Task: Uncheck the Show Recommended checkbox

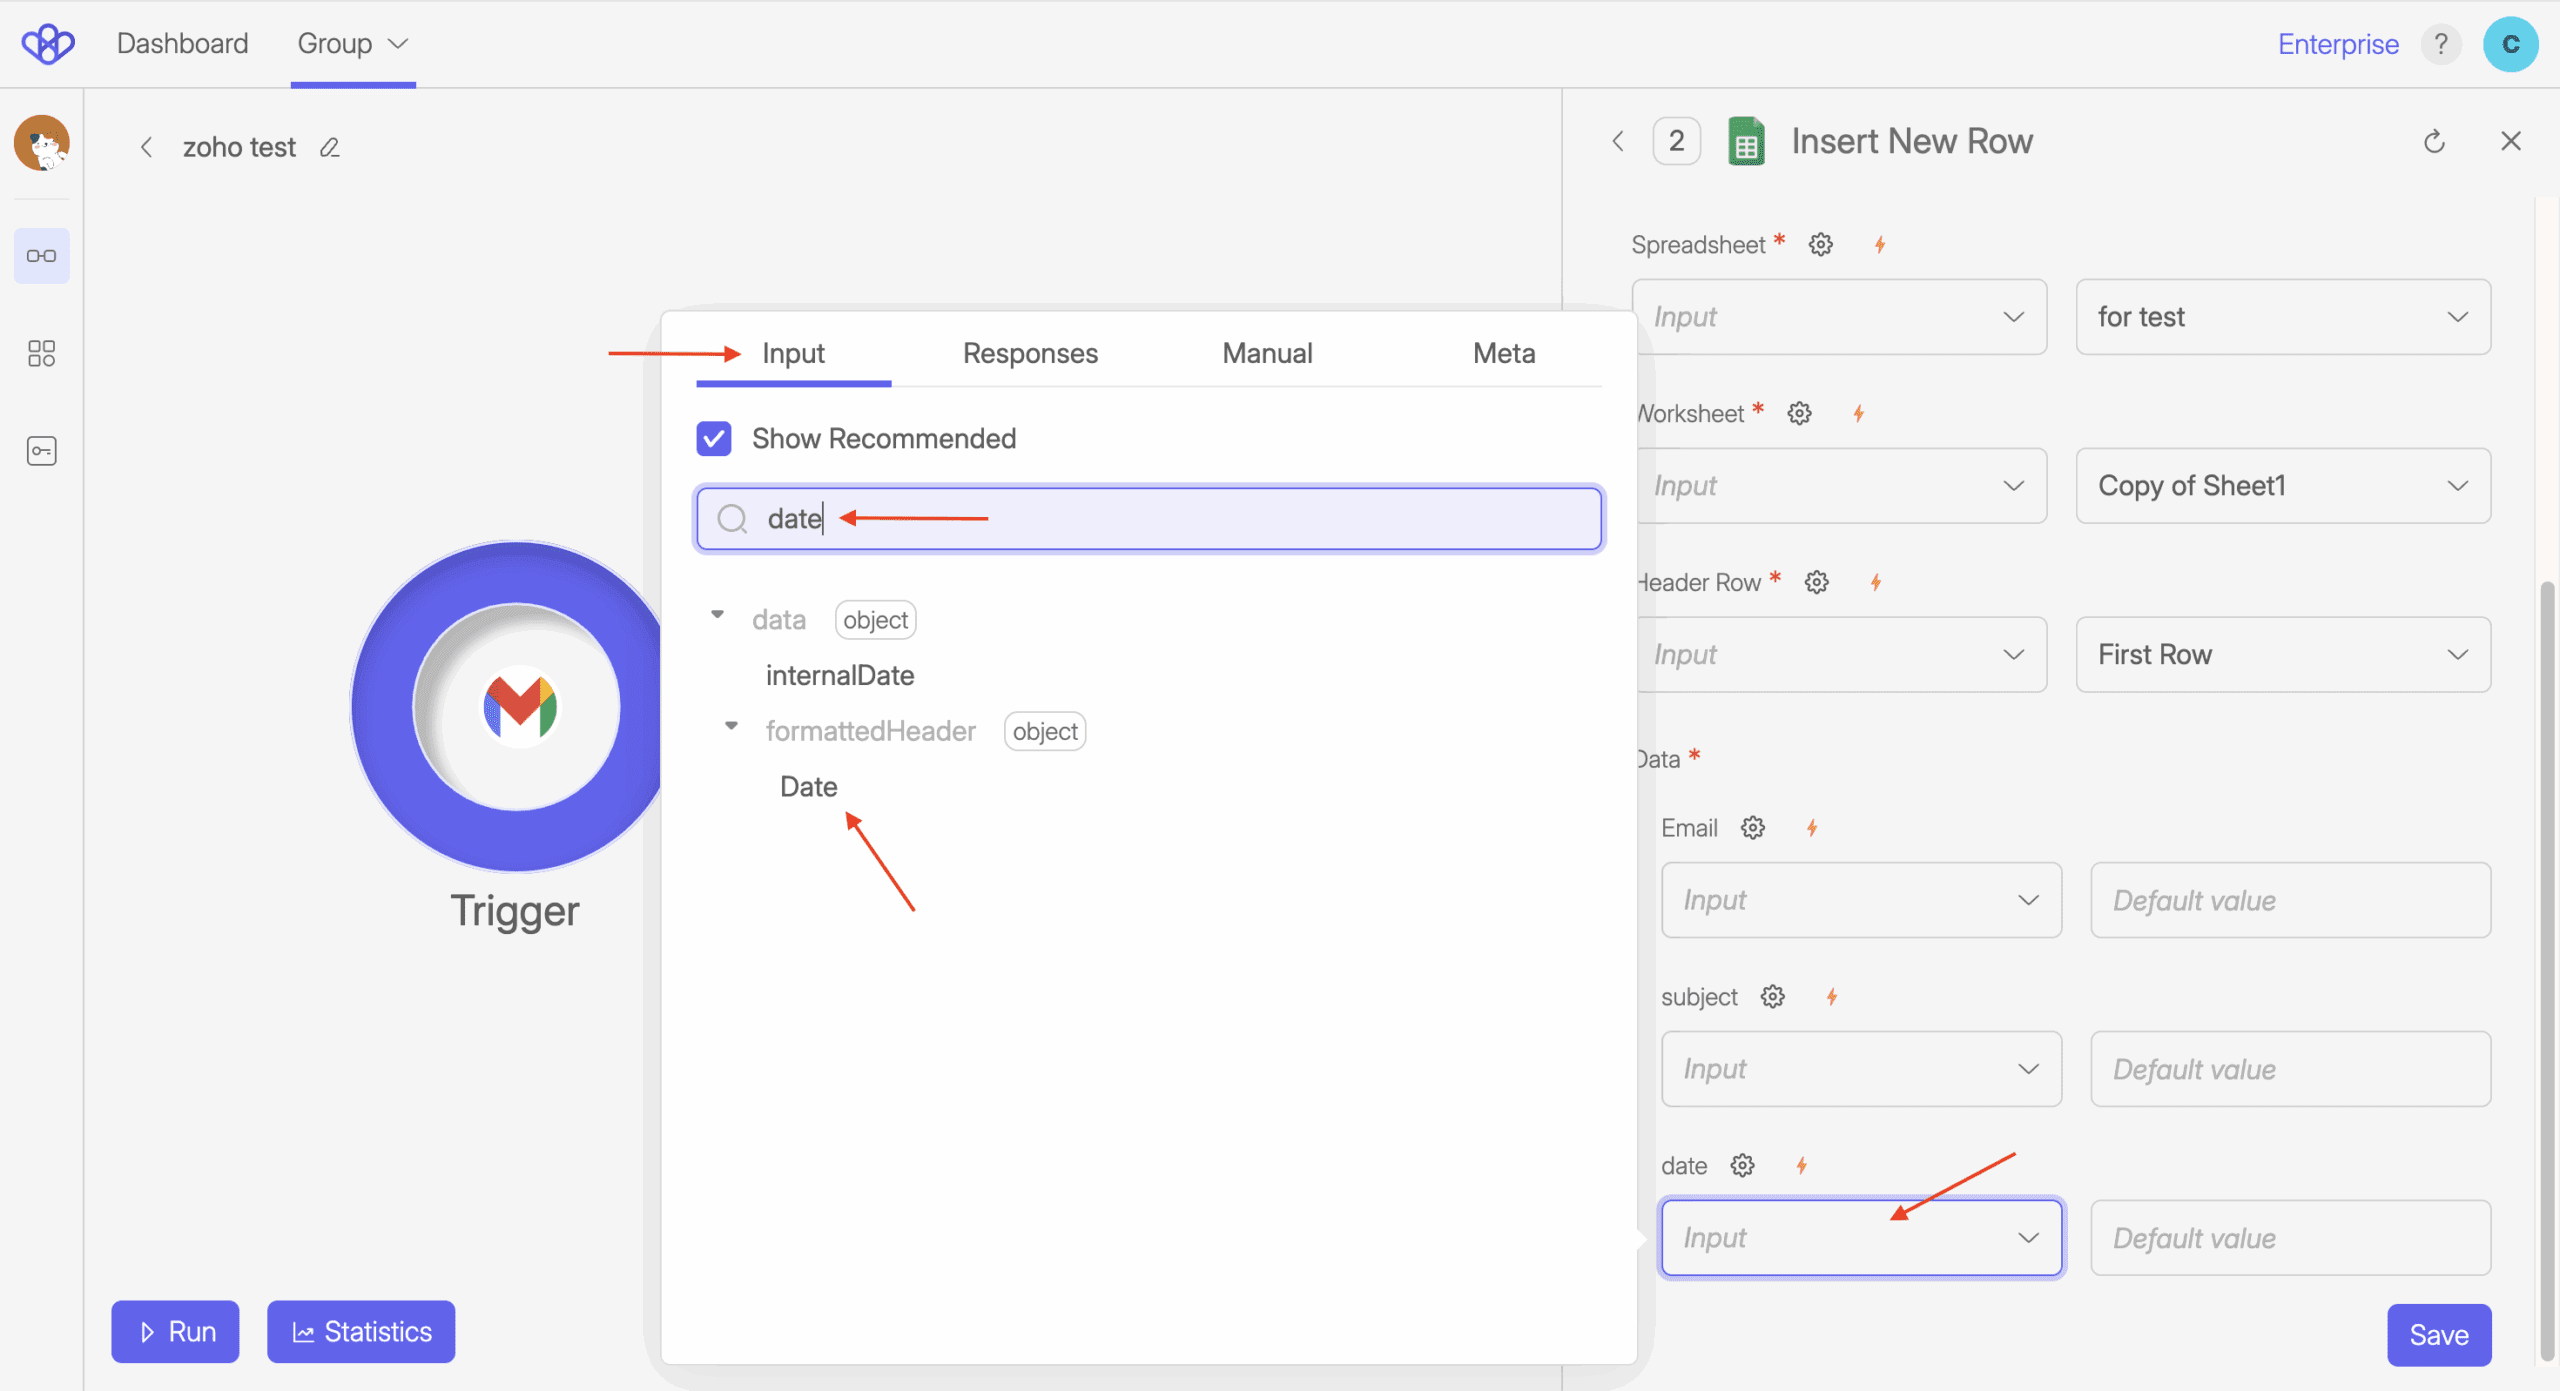Action: coord(714,438)
